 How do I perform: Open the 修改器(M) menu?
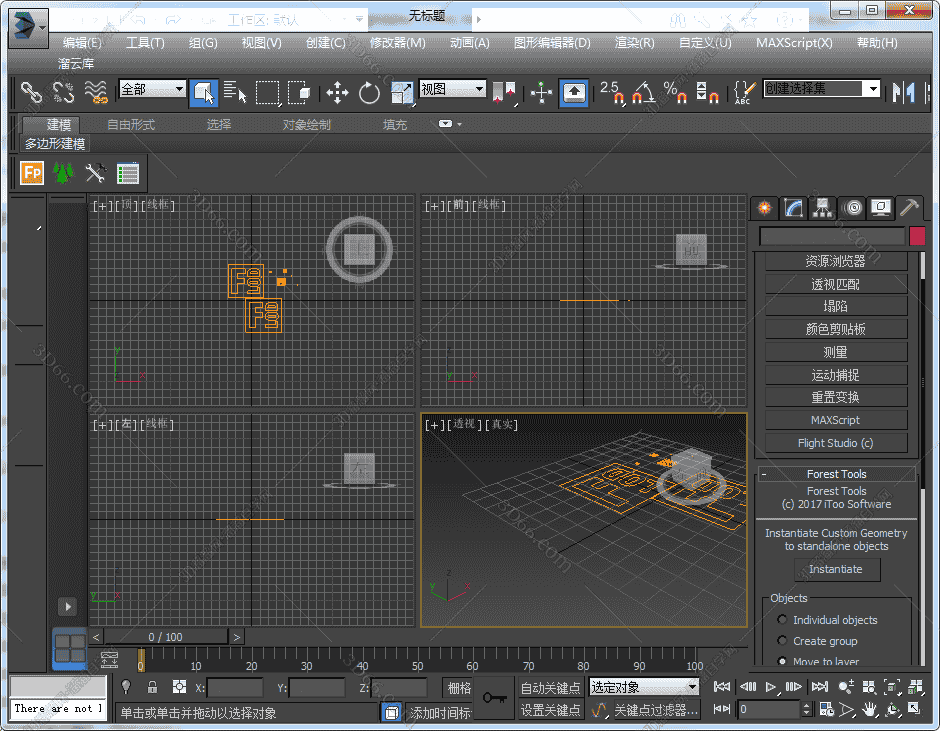click(x=397, y=43)
